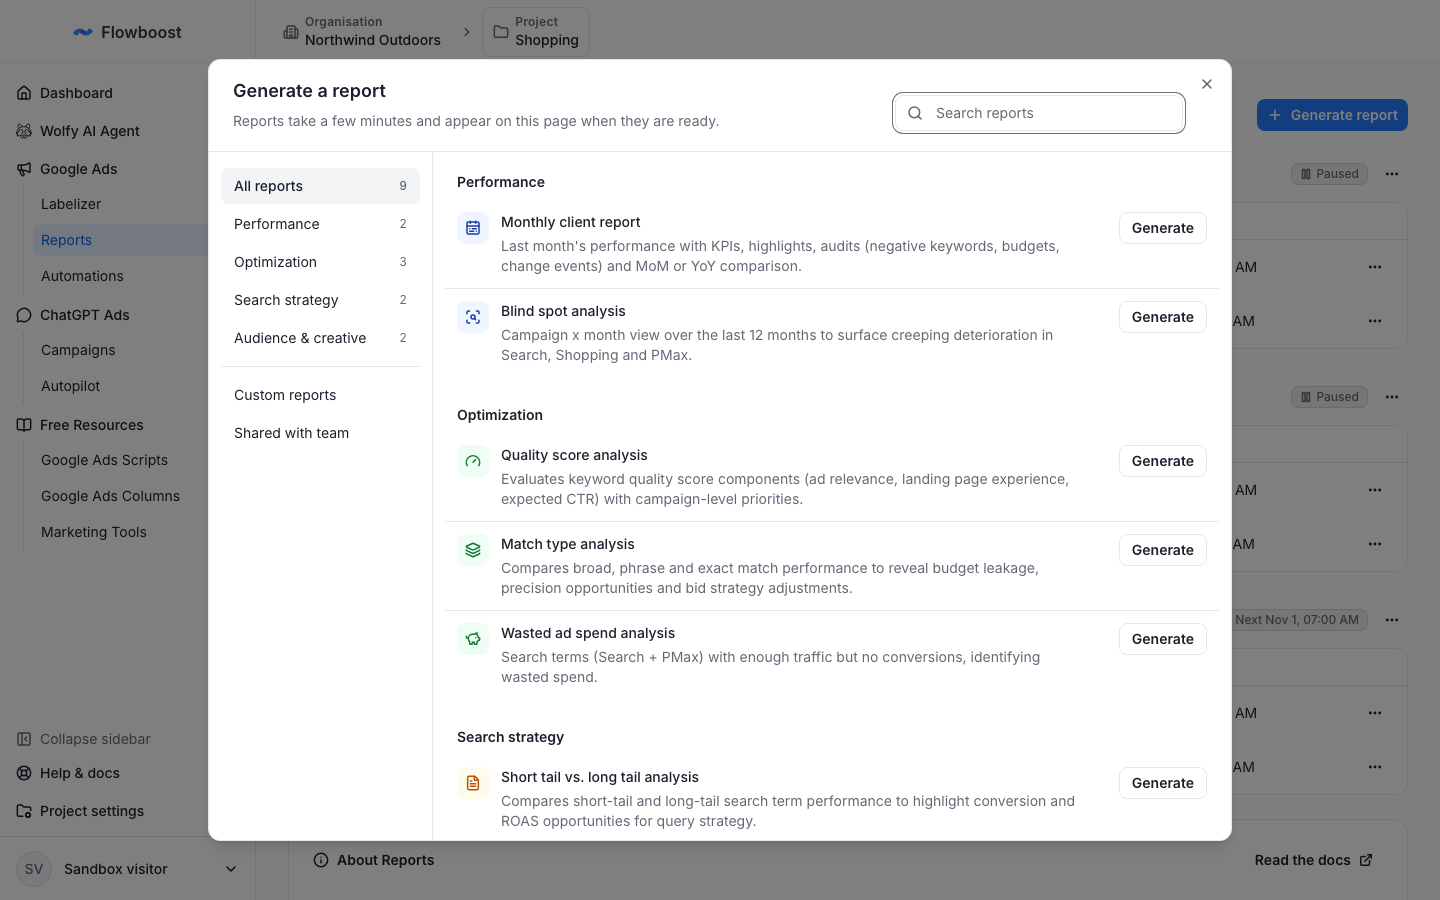Click the Match type analysis layers icon
1440x900 pixels.
(473, 550)
